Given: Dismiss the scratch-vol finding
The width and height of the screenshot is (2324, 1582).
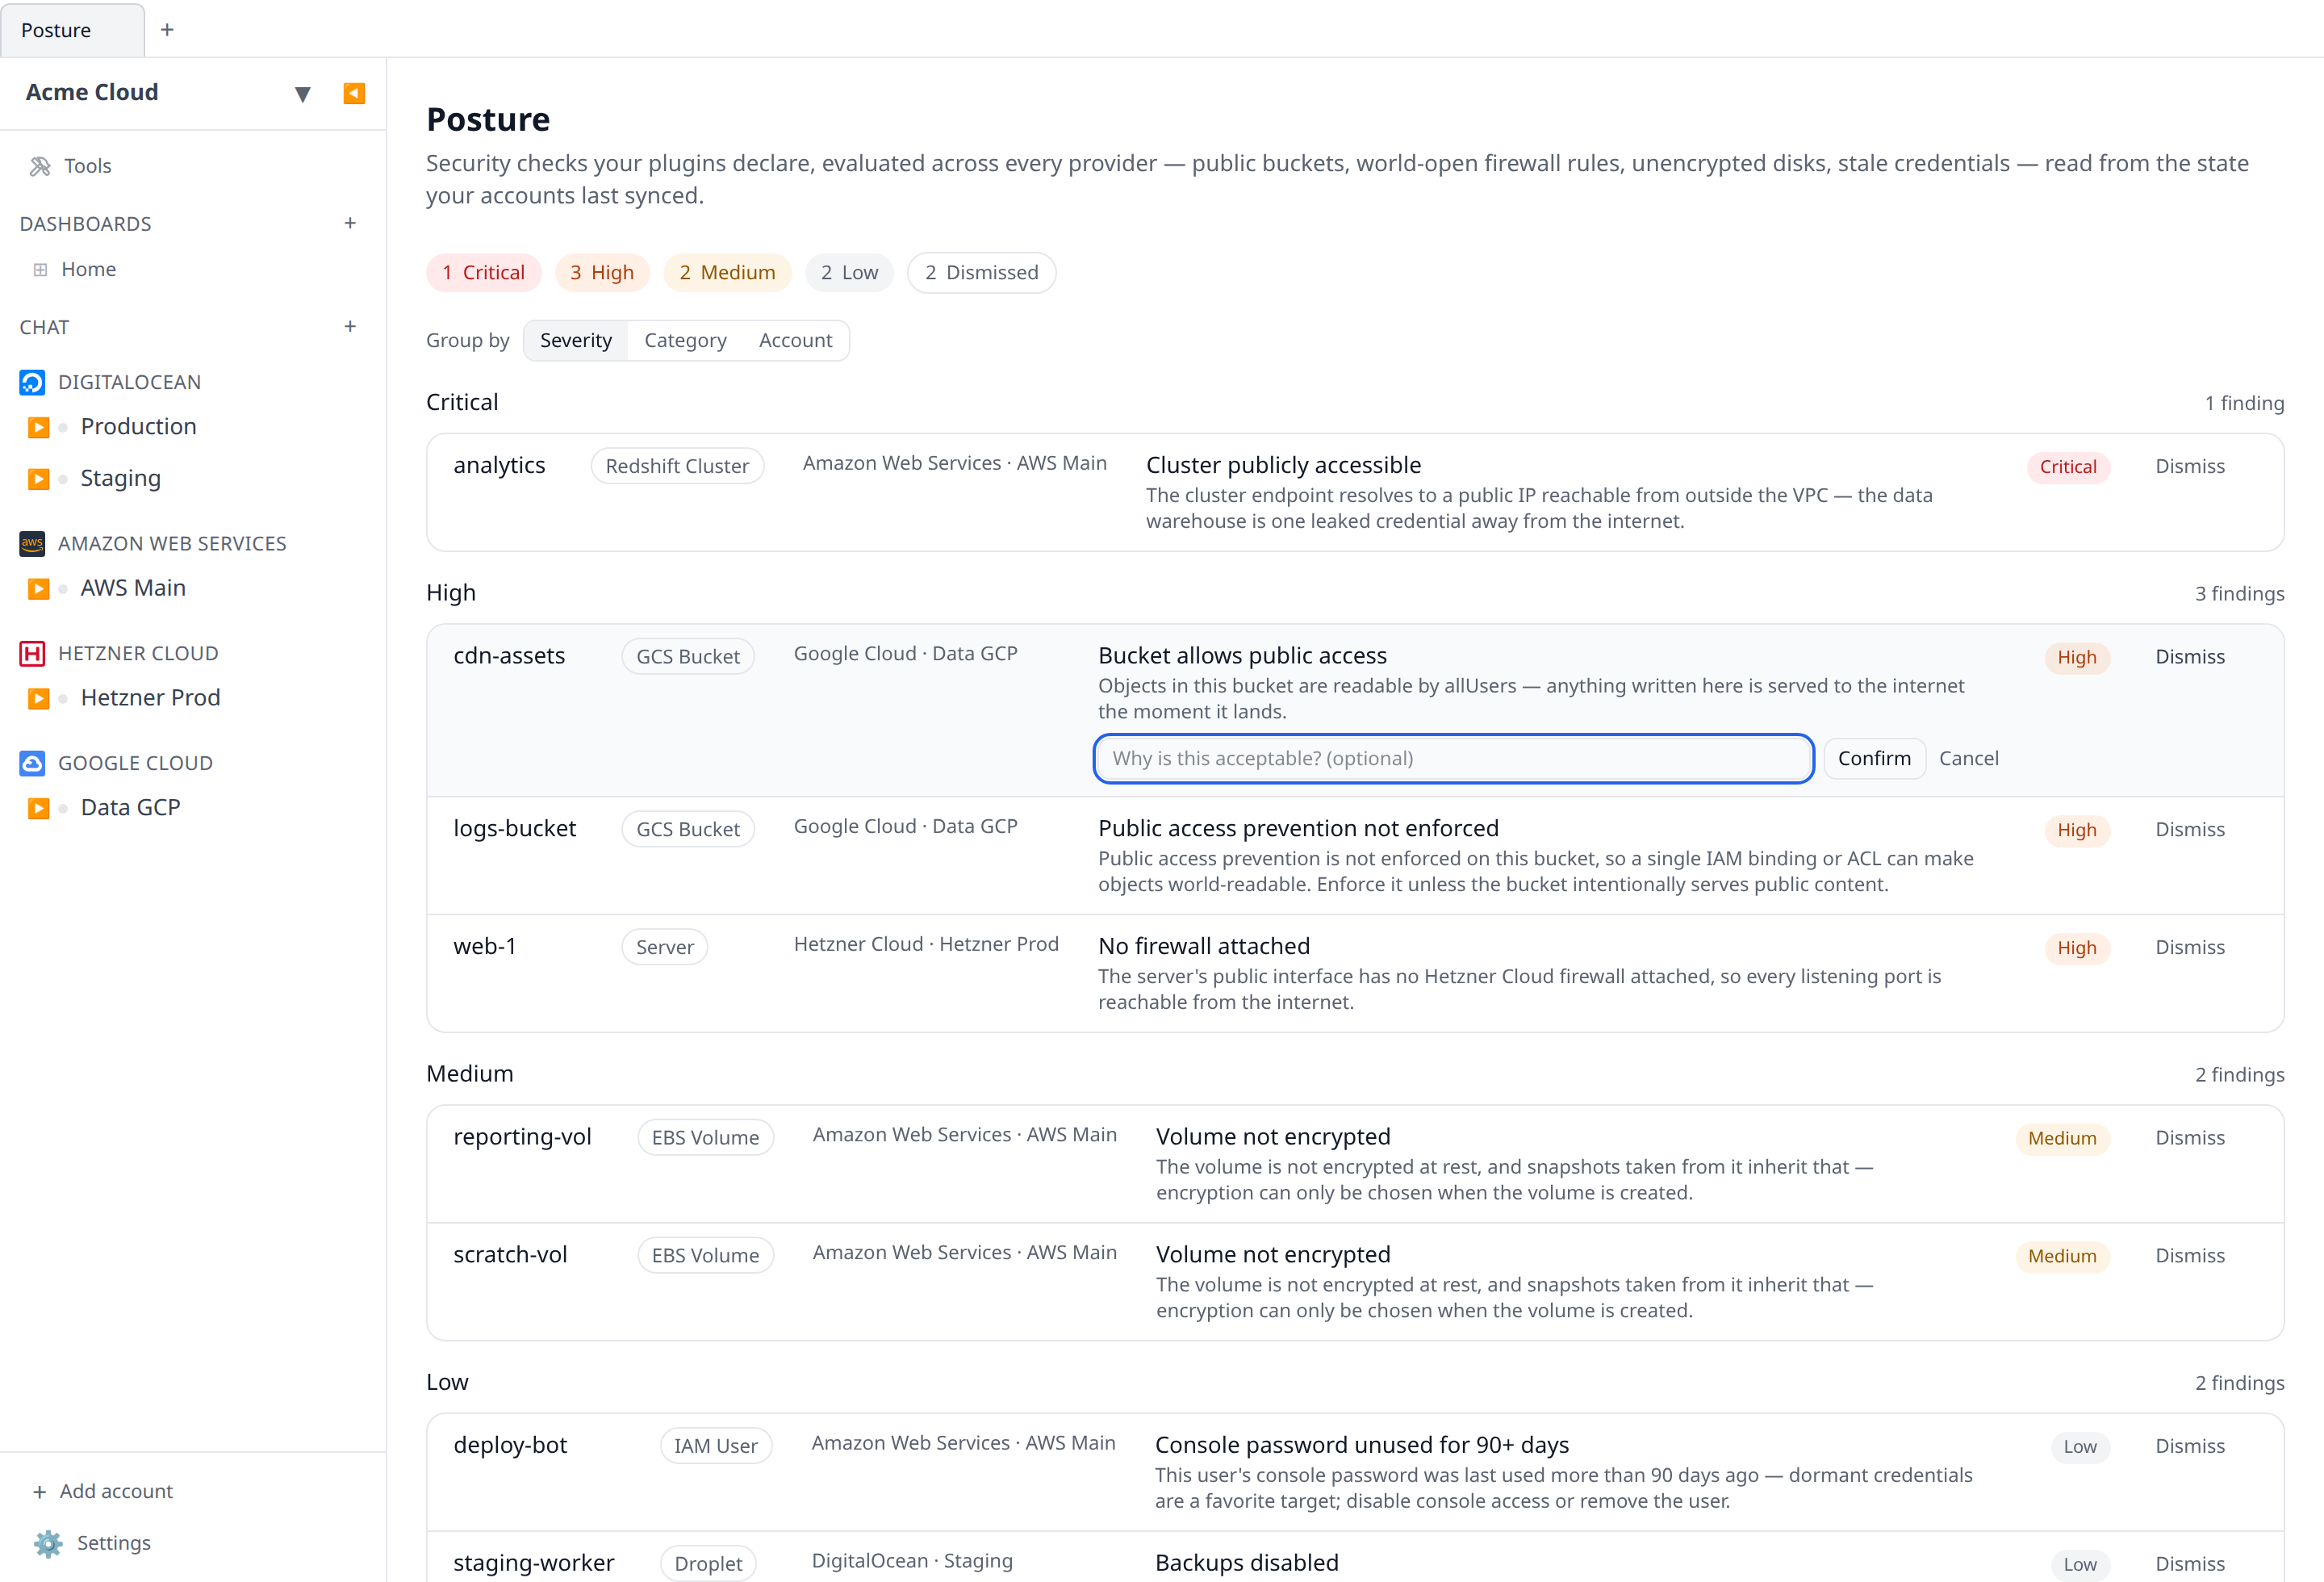Looking at the screenshot, I should pyautogui.click(x=2190, y=1256).
